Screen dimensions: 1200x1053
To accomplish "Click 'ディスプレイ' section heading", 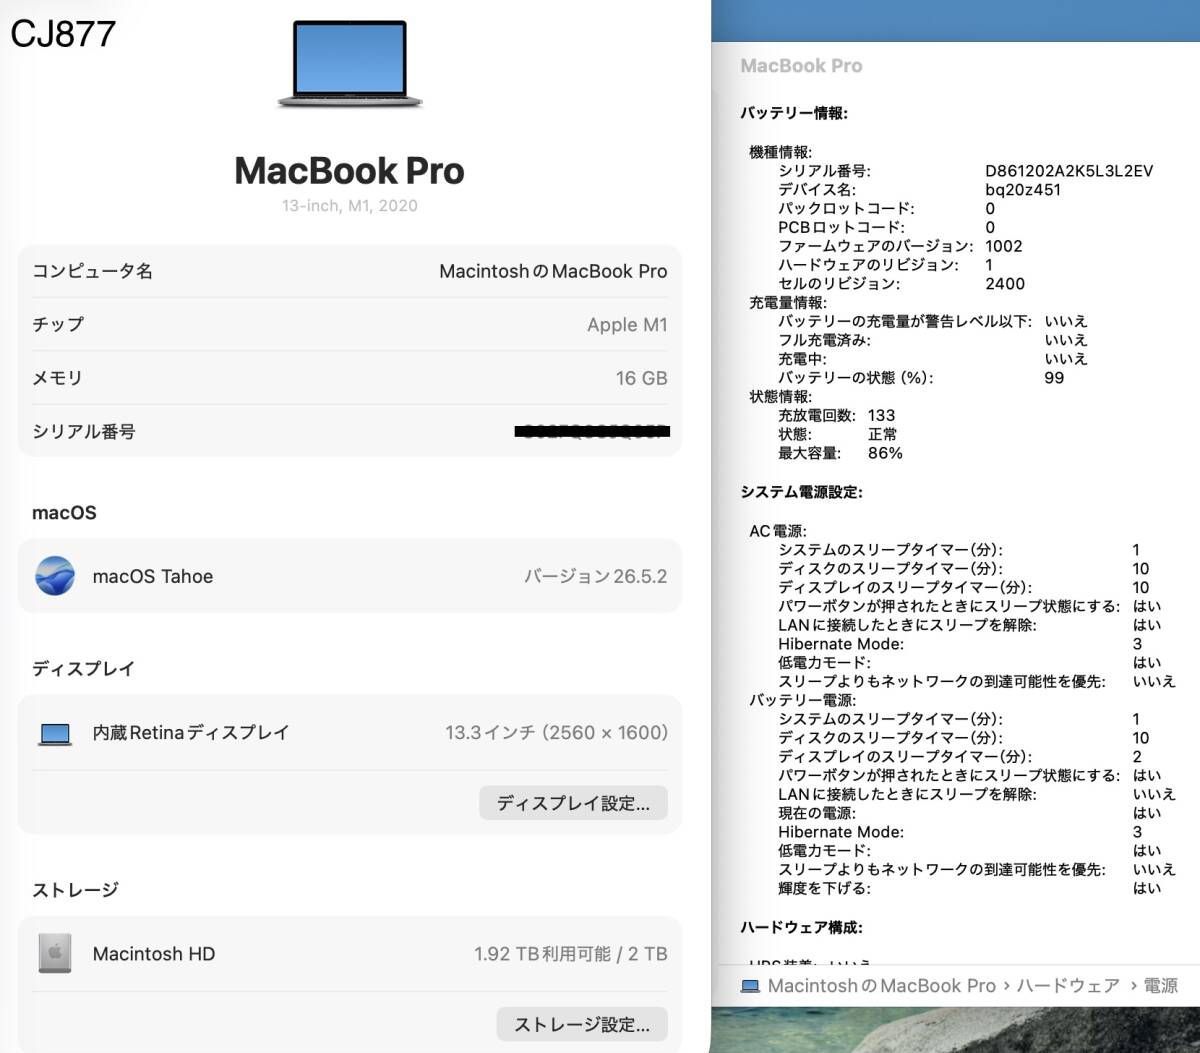I will coord(83,668).
